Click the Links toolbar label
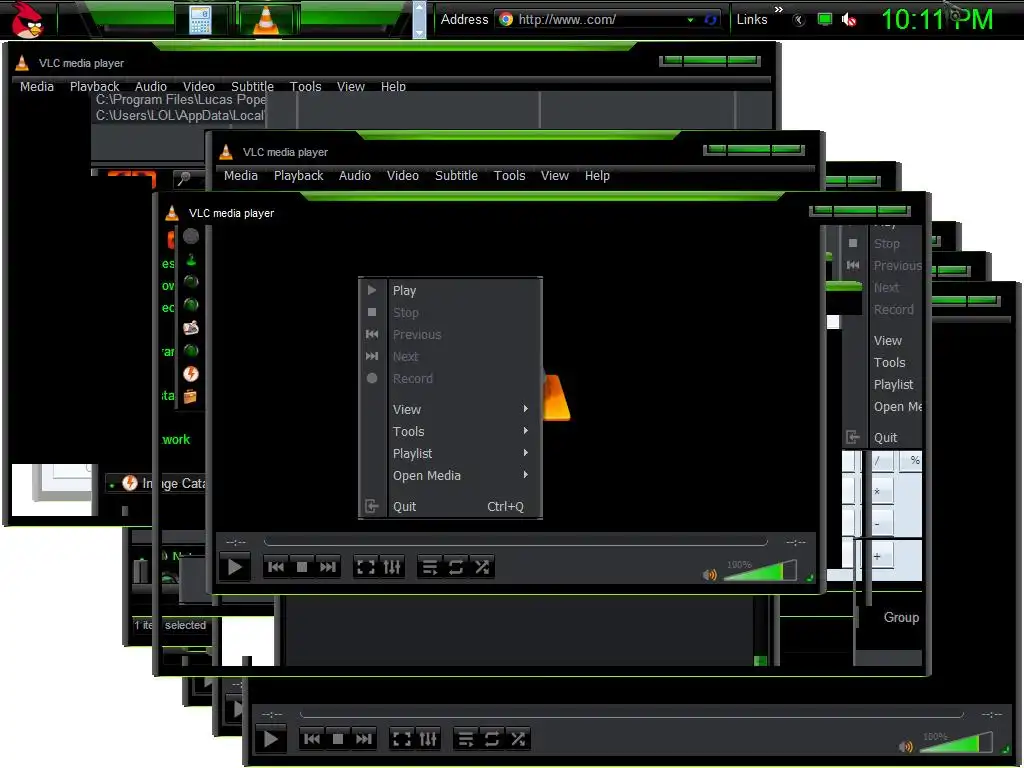This screenshot has width=1024, height=768. (x=752, y=20)
